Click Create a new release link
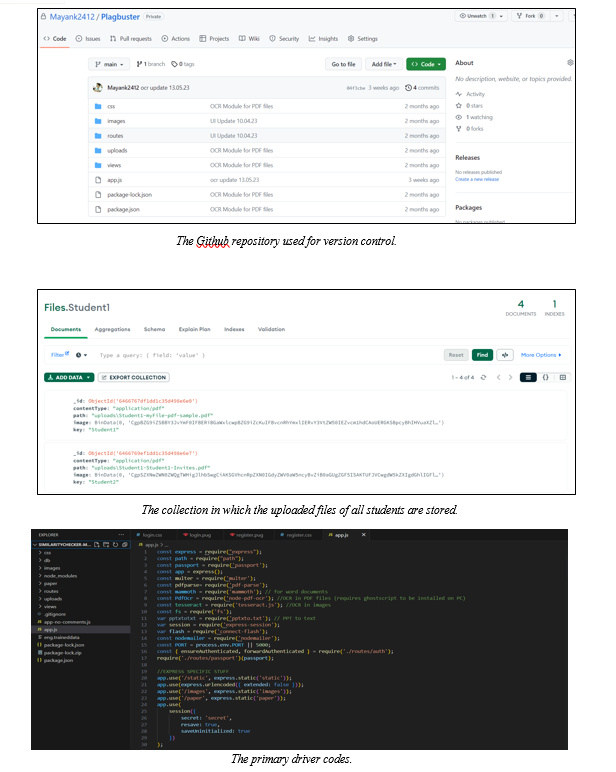Screen dimensions: 616x772 coord(477,179)
